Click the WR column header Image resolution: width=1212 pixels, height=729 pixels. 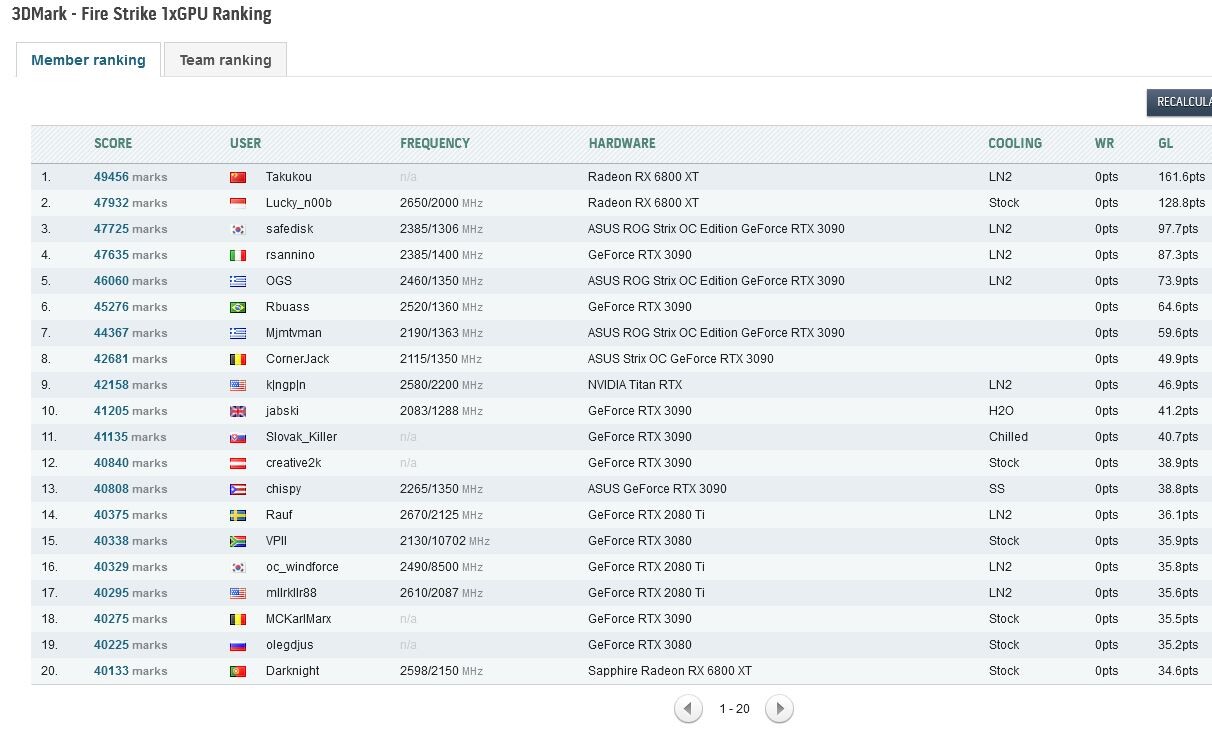click(1104, 143)
